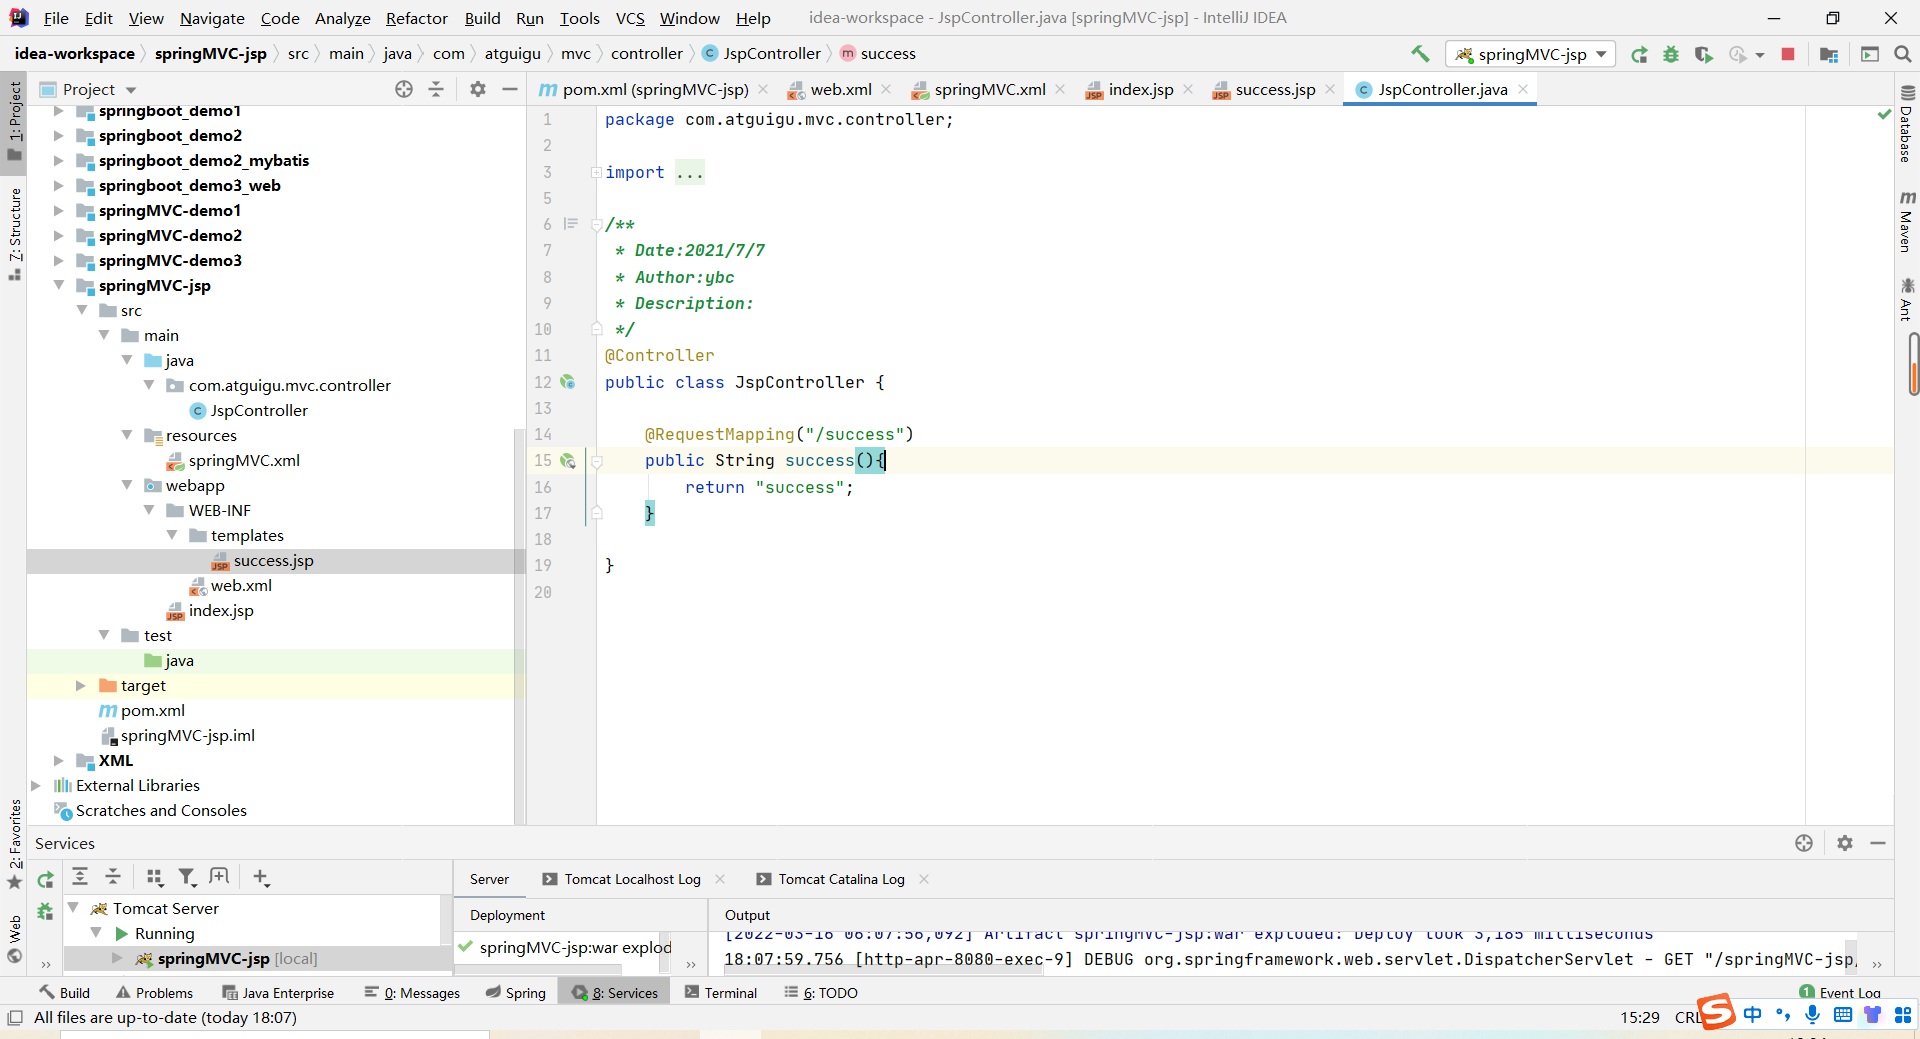The width and height of the screenshot is (1920, 1039).
Task: Minimize the Services tool window
Action: (x=1878, y=843)
